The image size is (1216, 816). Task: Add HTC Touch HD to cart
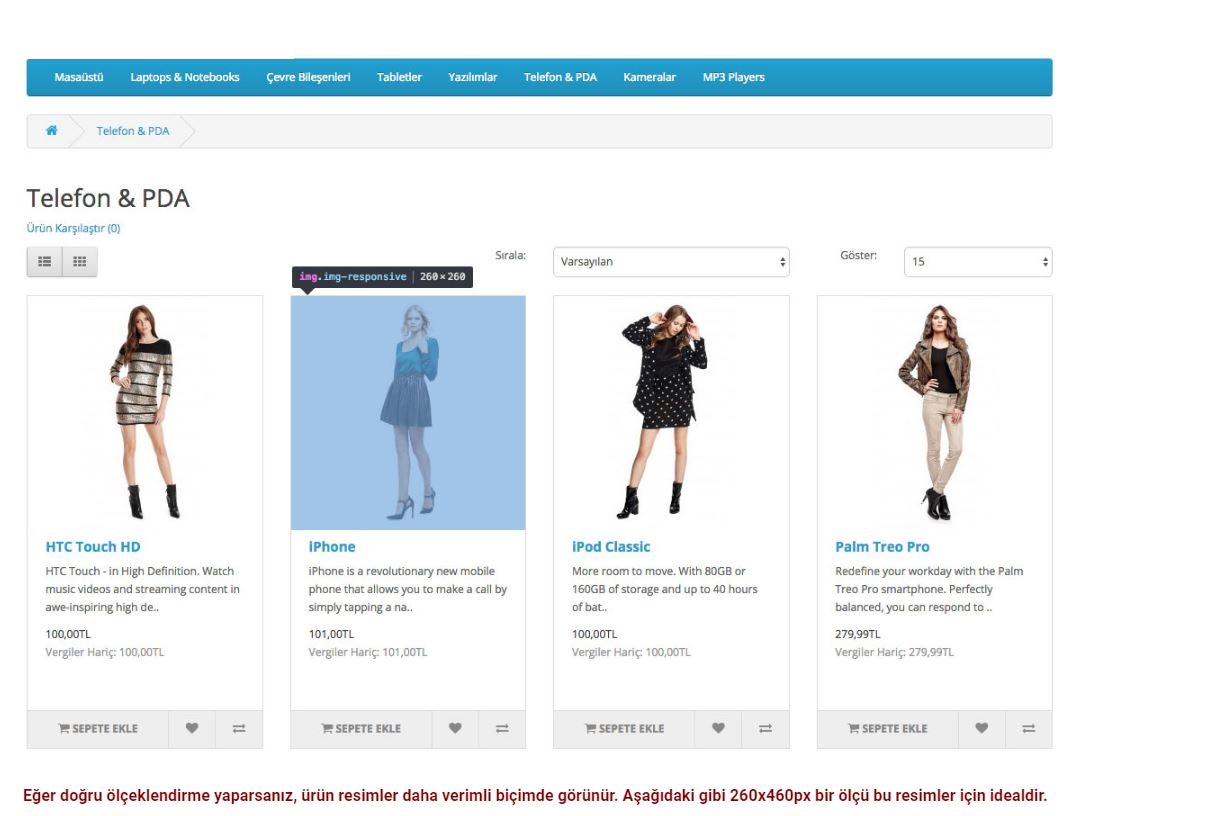pos(98,729)
